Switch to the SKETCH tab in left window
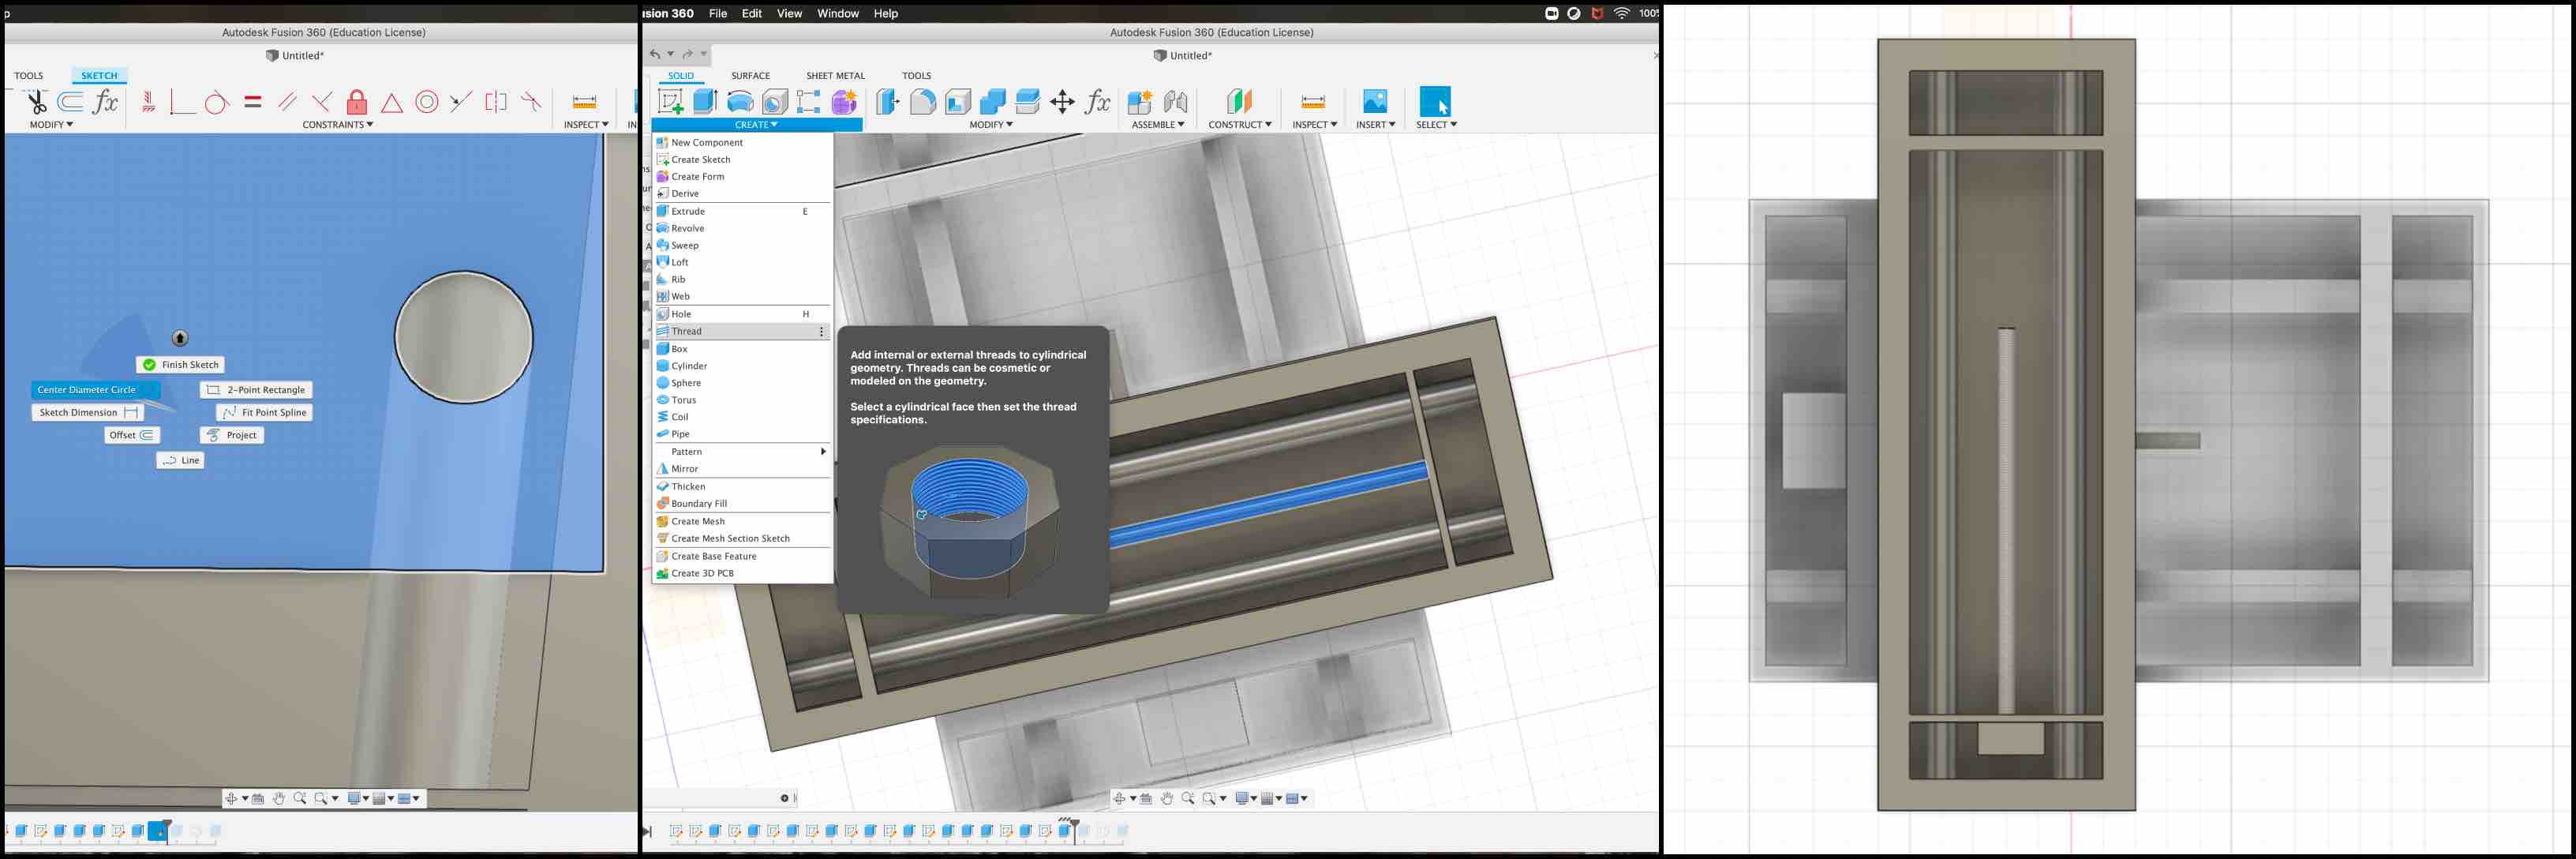Image resolution: width=2576 pixels, height=859 pixels. click(x=99, y=76)
